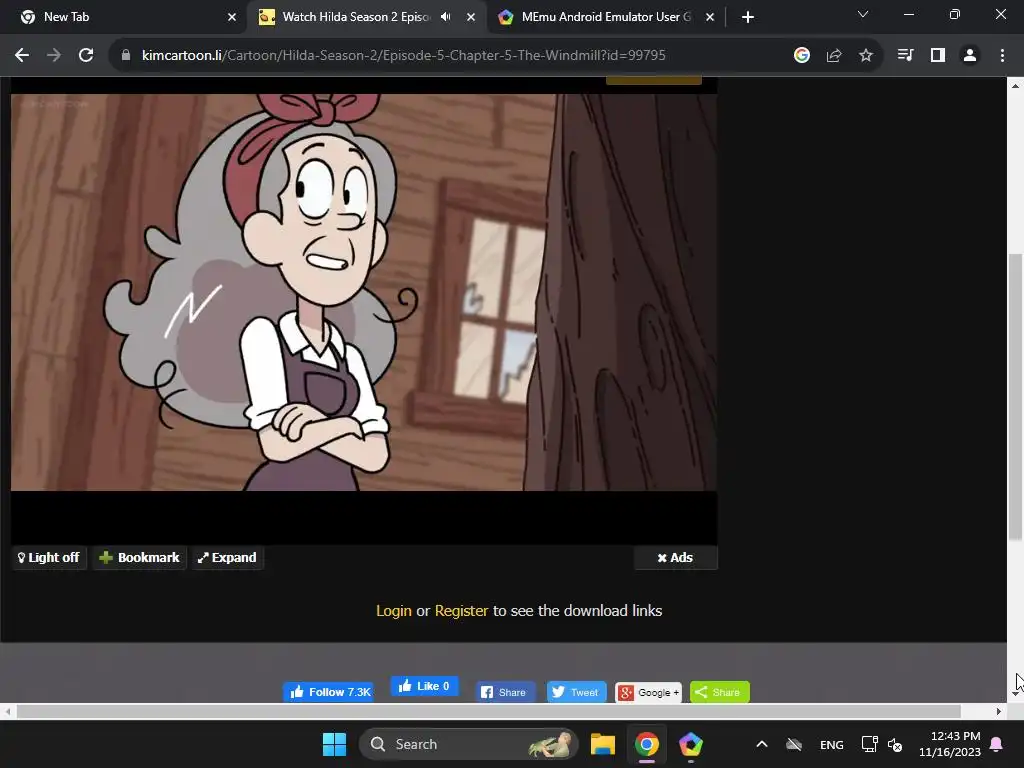
Task: Bookmark this episode
Action: coord(139,558)
